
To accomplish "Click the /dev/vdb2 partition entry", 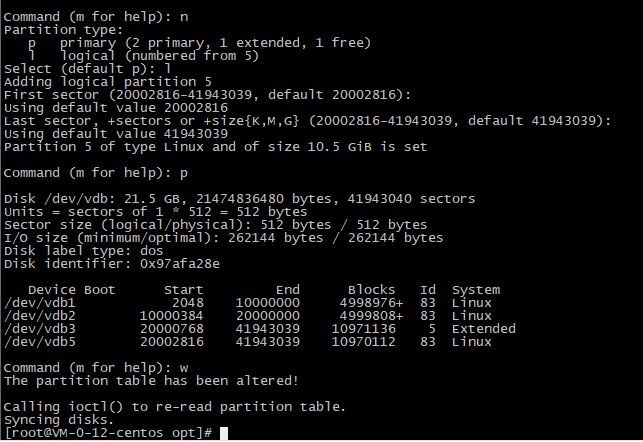I will (37, 316).
